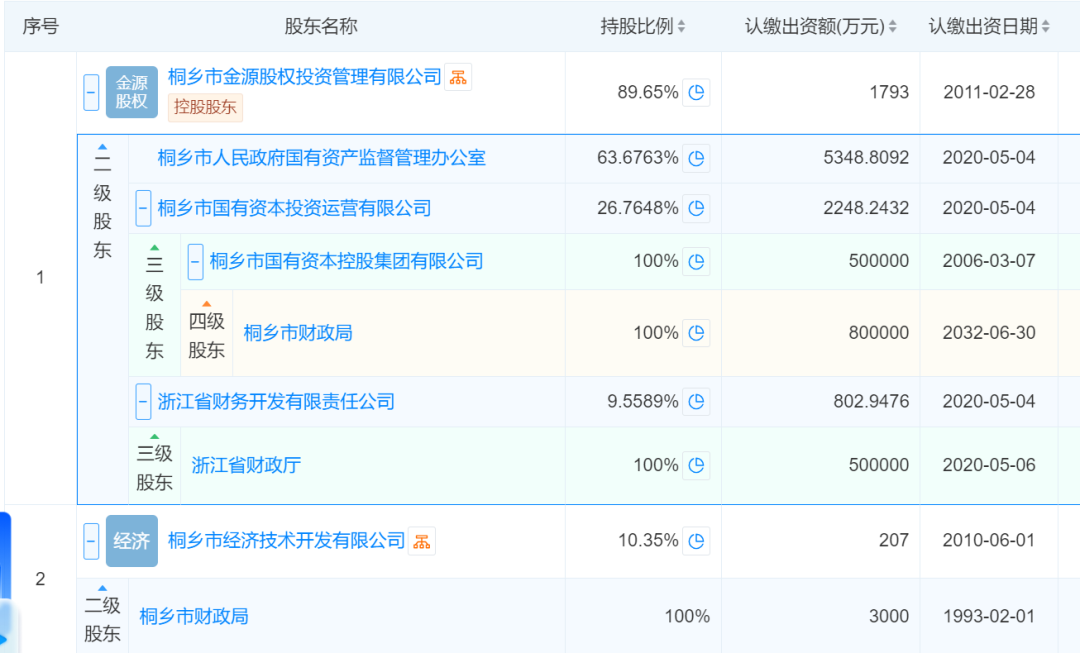
Task: Collapse 浙江省财务开发有限责任公司 row
Action: 143,402
